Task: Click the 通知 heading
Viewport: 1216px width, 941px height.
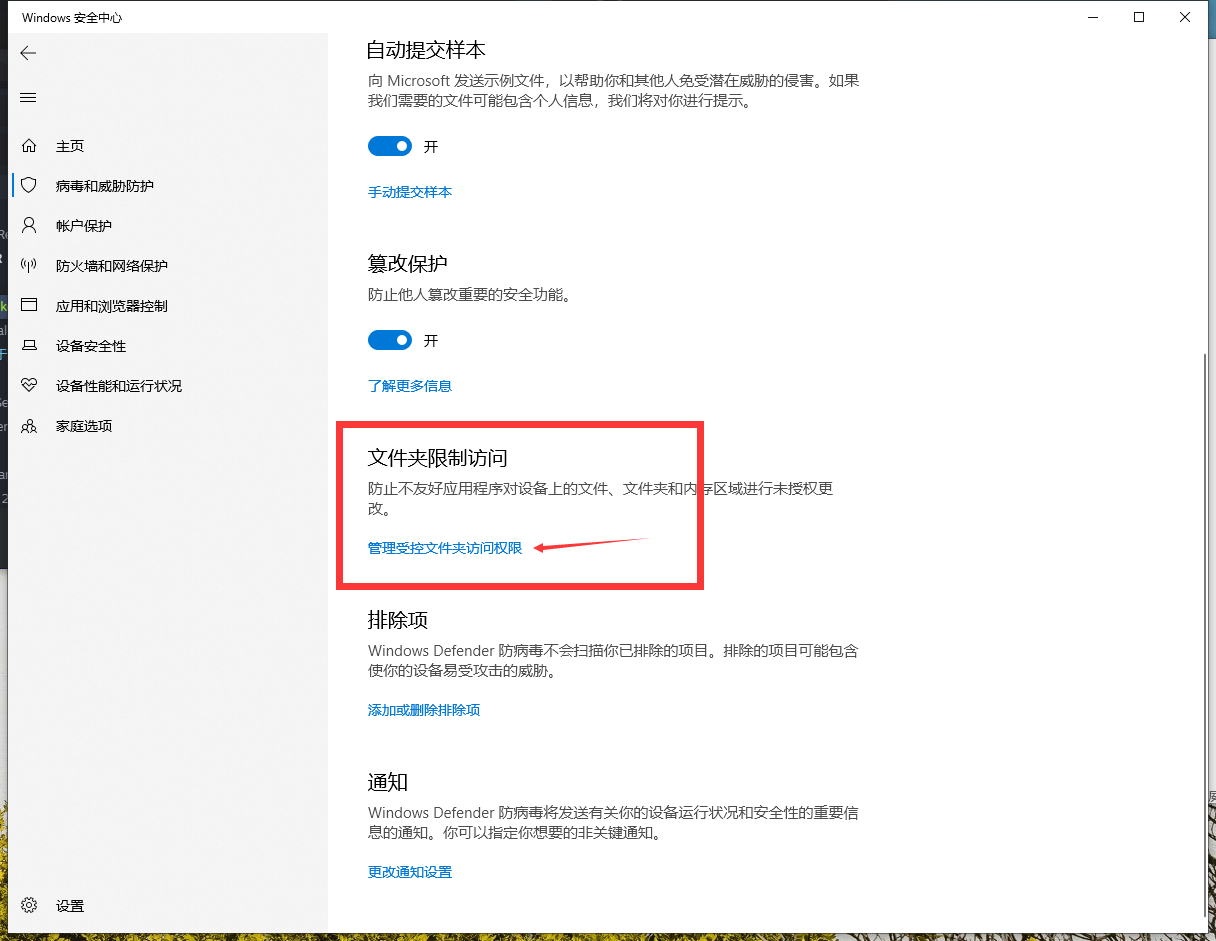Action: pyautogui.click(x=388, y=782)
